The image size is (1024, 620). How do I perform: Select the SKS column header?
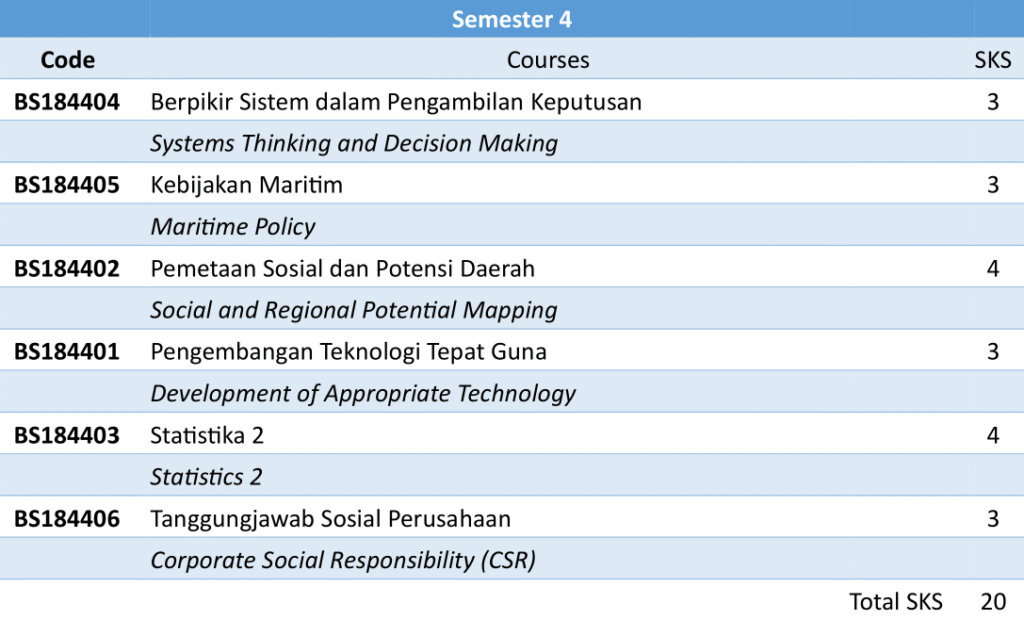(992, 60)
